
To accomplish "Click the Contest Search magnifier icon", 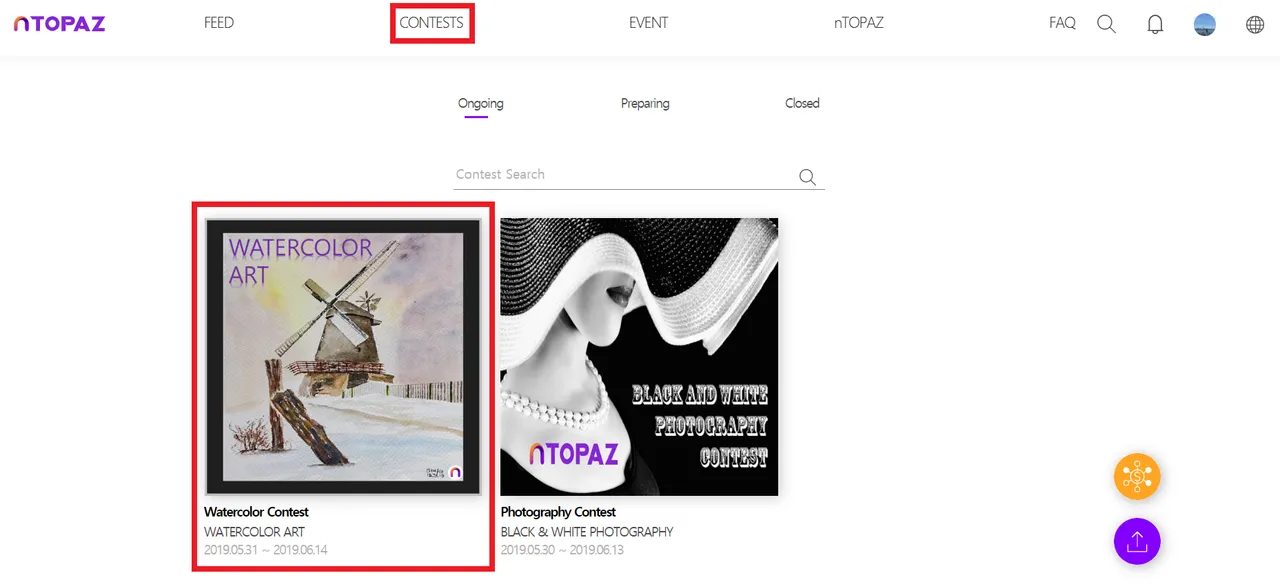I will 808,177.
